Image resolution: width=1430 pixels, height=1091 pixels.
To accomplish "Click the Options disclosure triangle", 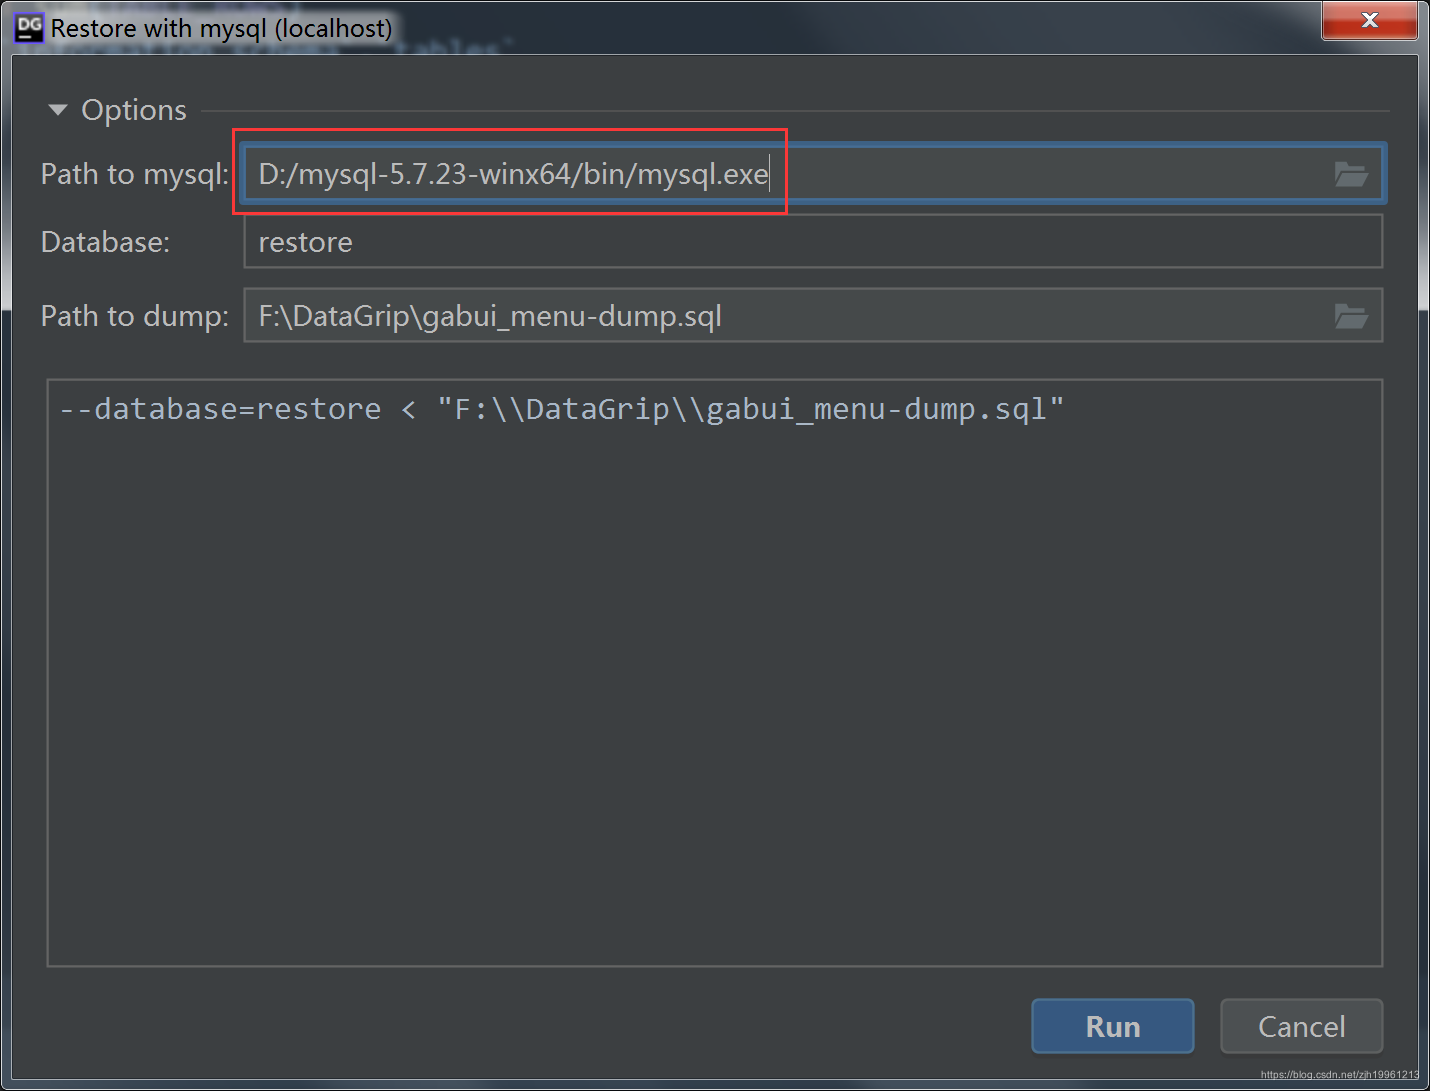I will point(57,109).
